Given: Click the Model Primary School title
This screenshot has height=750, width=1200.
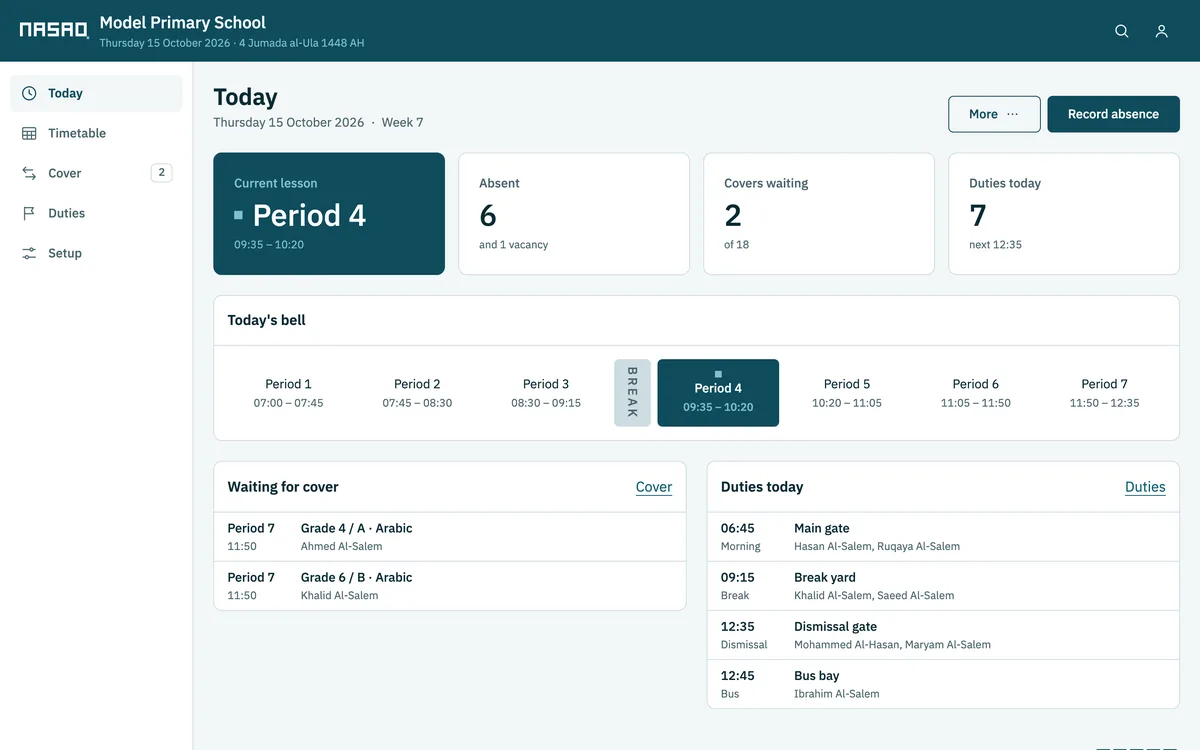Looking at the screenshot, I should click(183, 22).
